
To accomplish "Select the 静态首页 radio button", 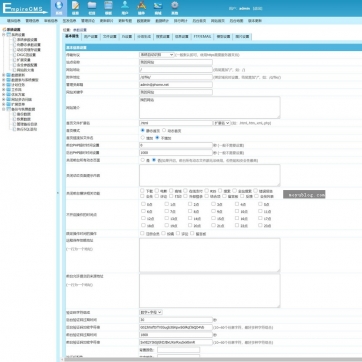I will [143, 130].
